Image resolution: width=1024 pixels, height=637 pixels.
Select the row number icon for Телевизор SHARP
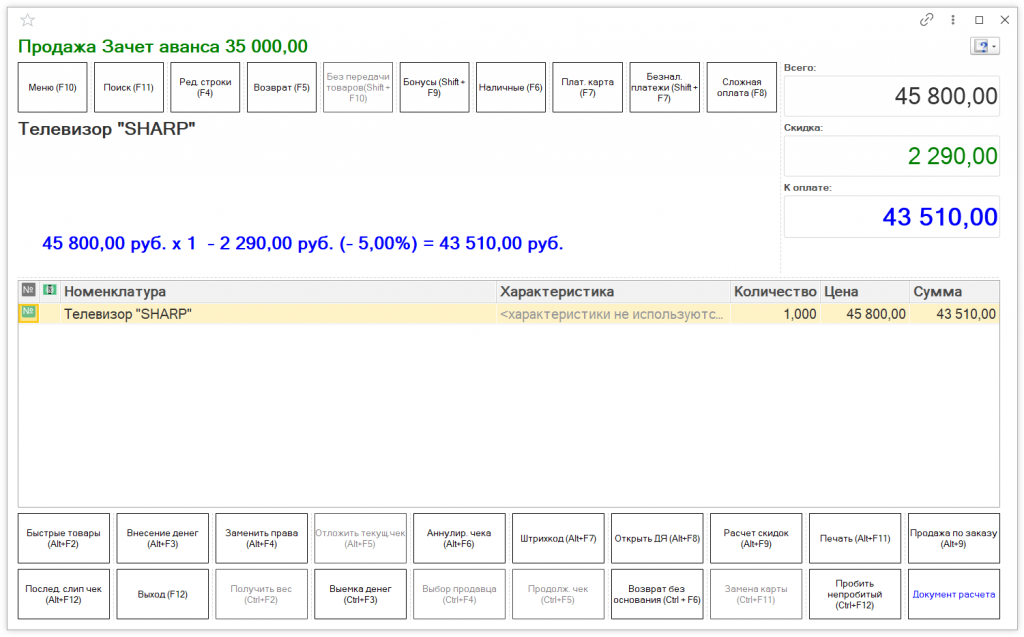tap(28, 313)
